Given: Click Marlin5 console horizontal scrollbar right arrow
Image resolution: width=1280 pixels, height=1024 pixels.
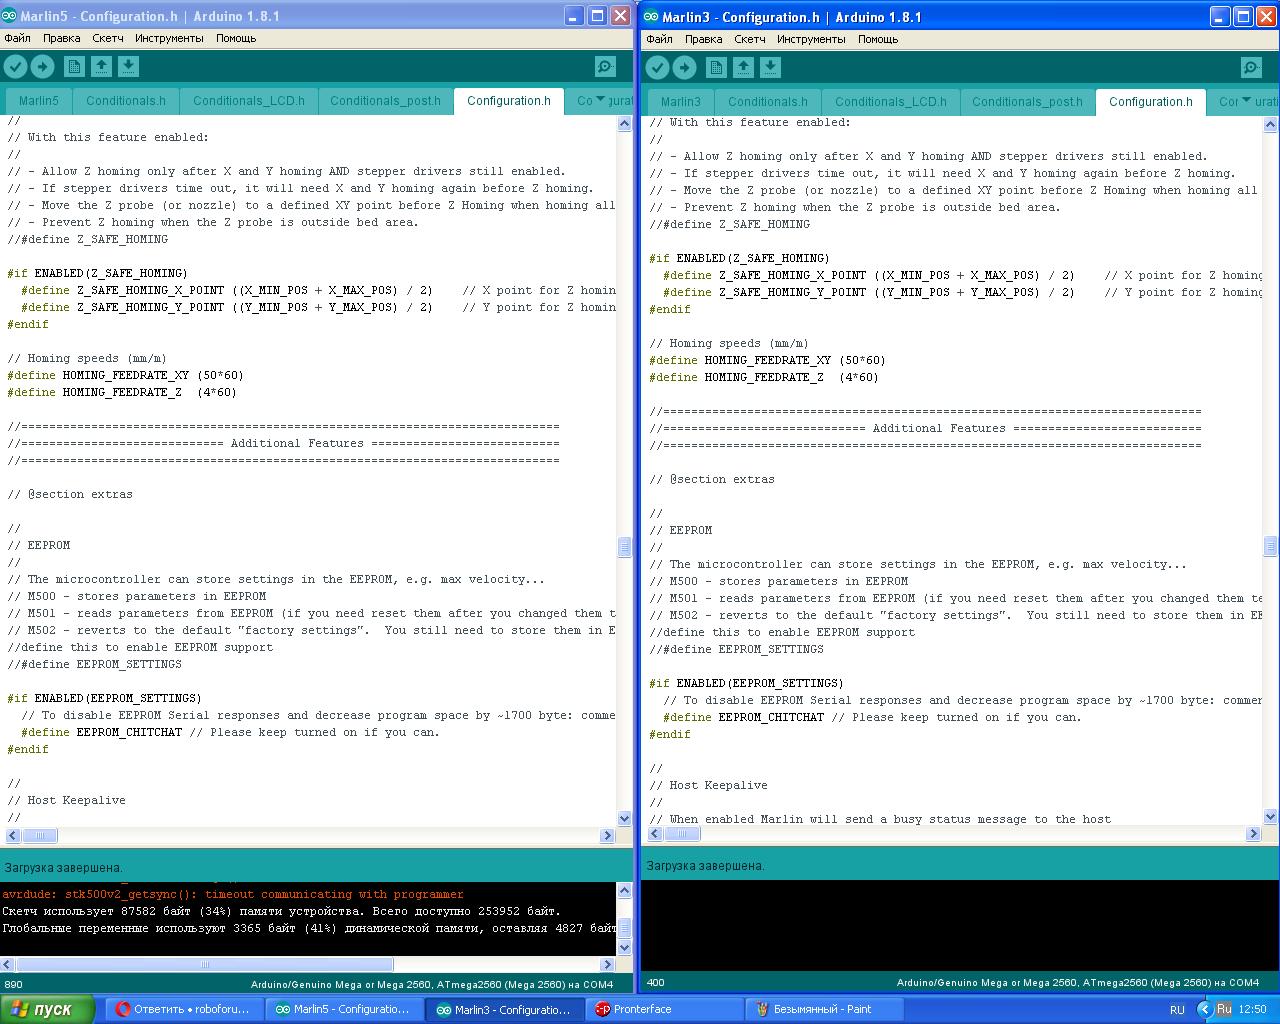Looking at the screenshot, I should coord(607,965).
